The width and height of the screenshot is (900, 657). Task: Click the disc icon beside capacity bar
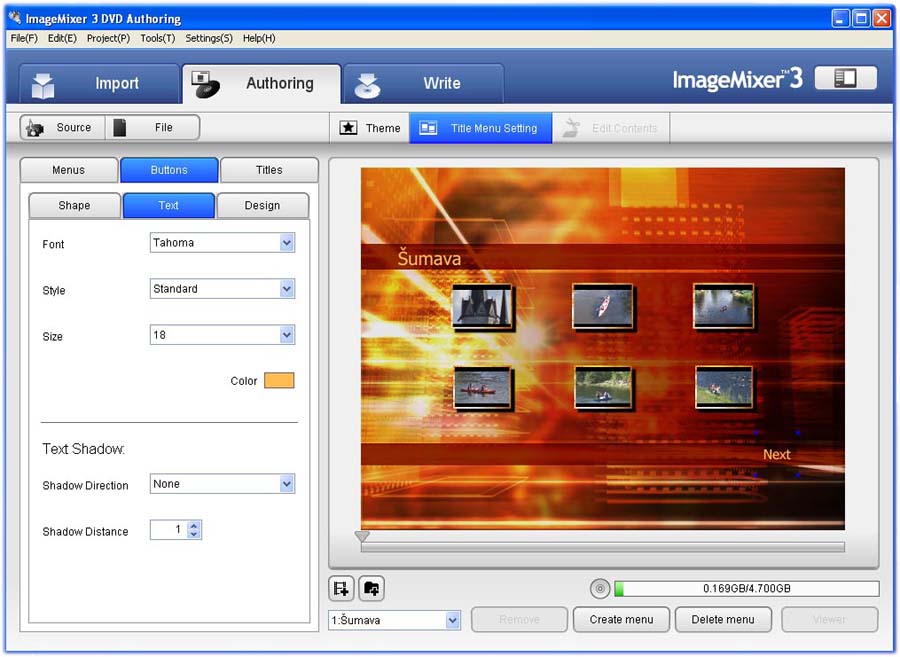(600, 589)
